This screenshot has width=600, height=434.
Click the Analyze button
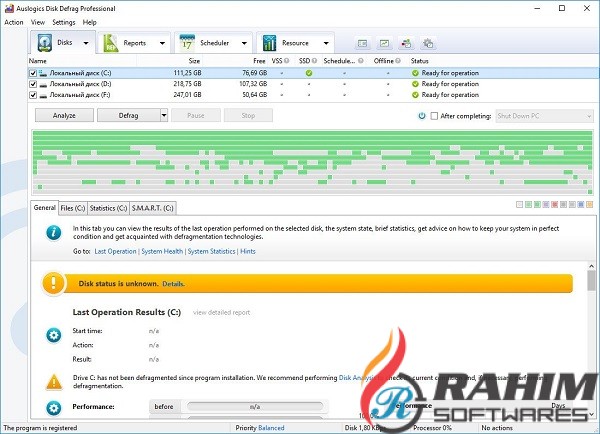(64, 115)
